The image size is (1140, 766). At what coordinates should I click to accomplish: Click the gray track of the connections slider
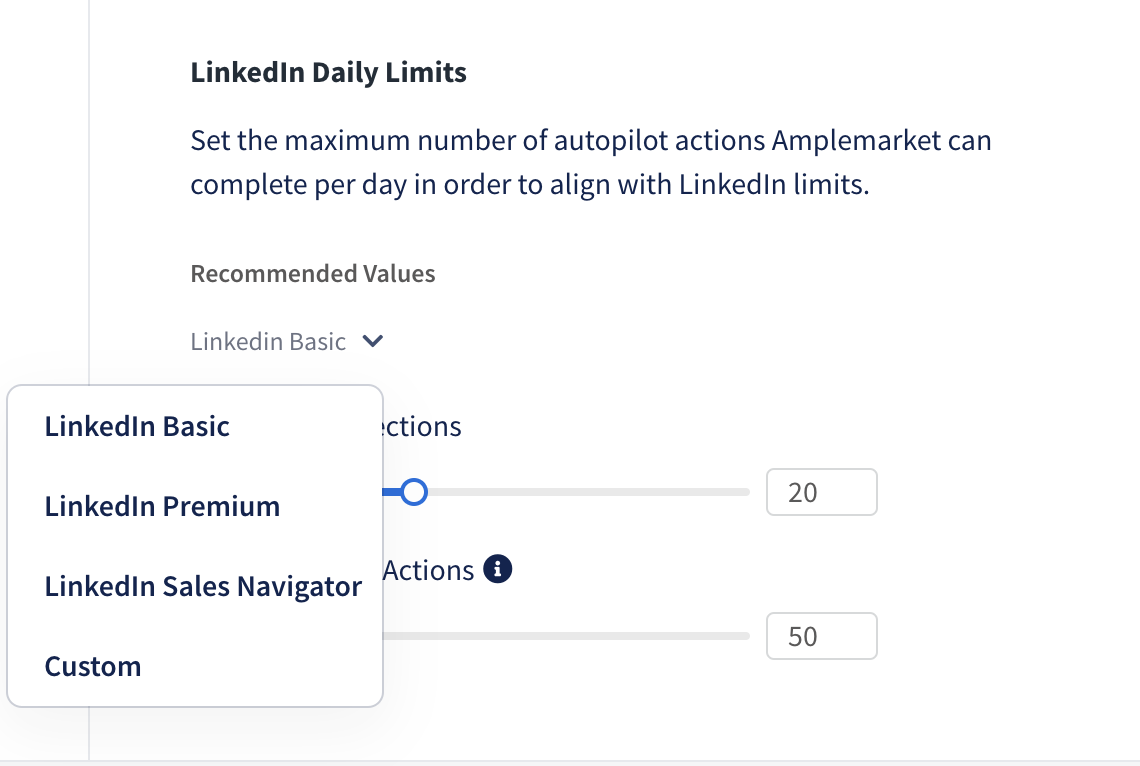pos(588,492)
